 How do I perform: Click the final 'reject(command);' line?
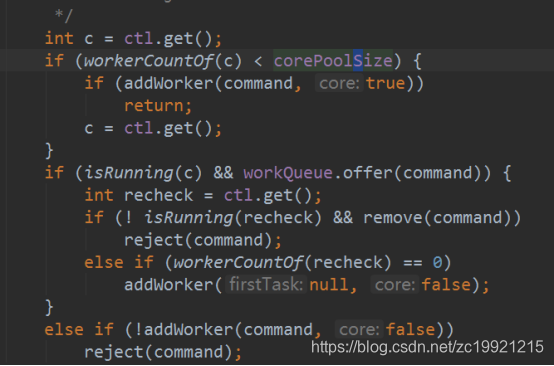point(163,352)
